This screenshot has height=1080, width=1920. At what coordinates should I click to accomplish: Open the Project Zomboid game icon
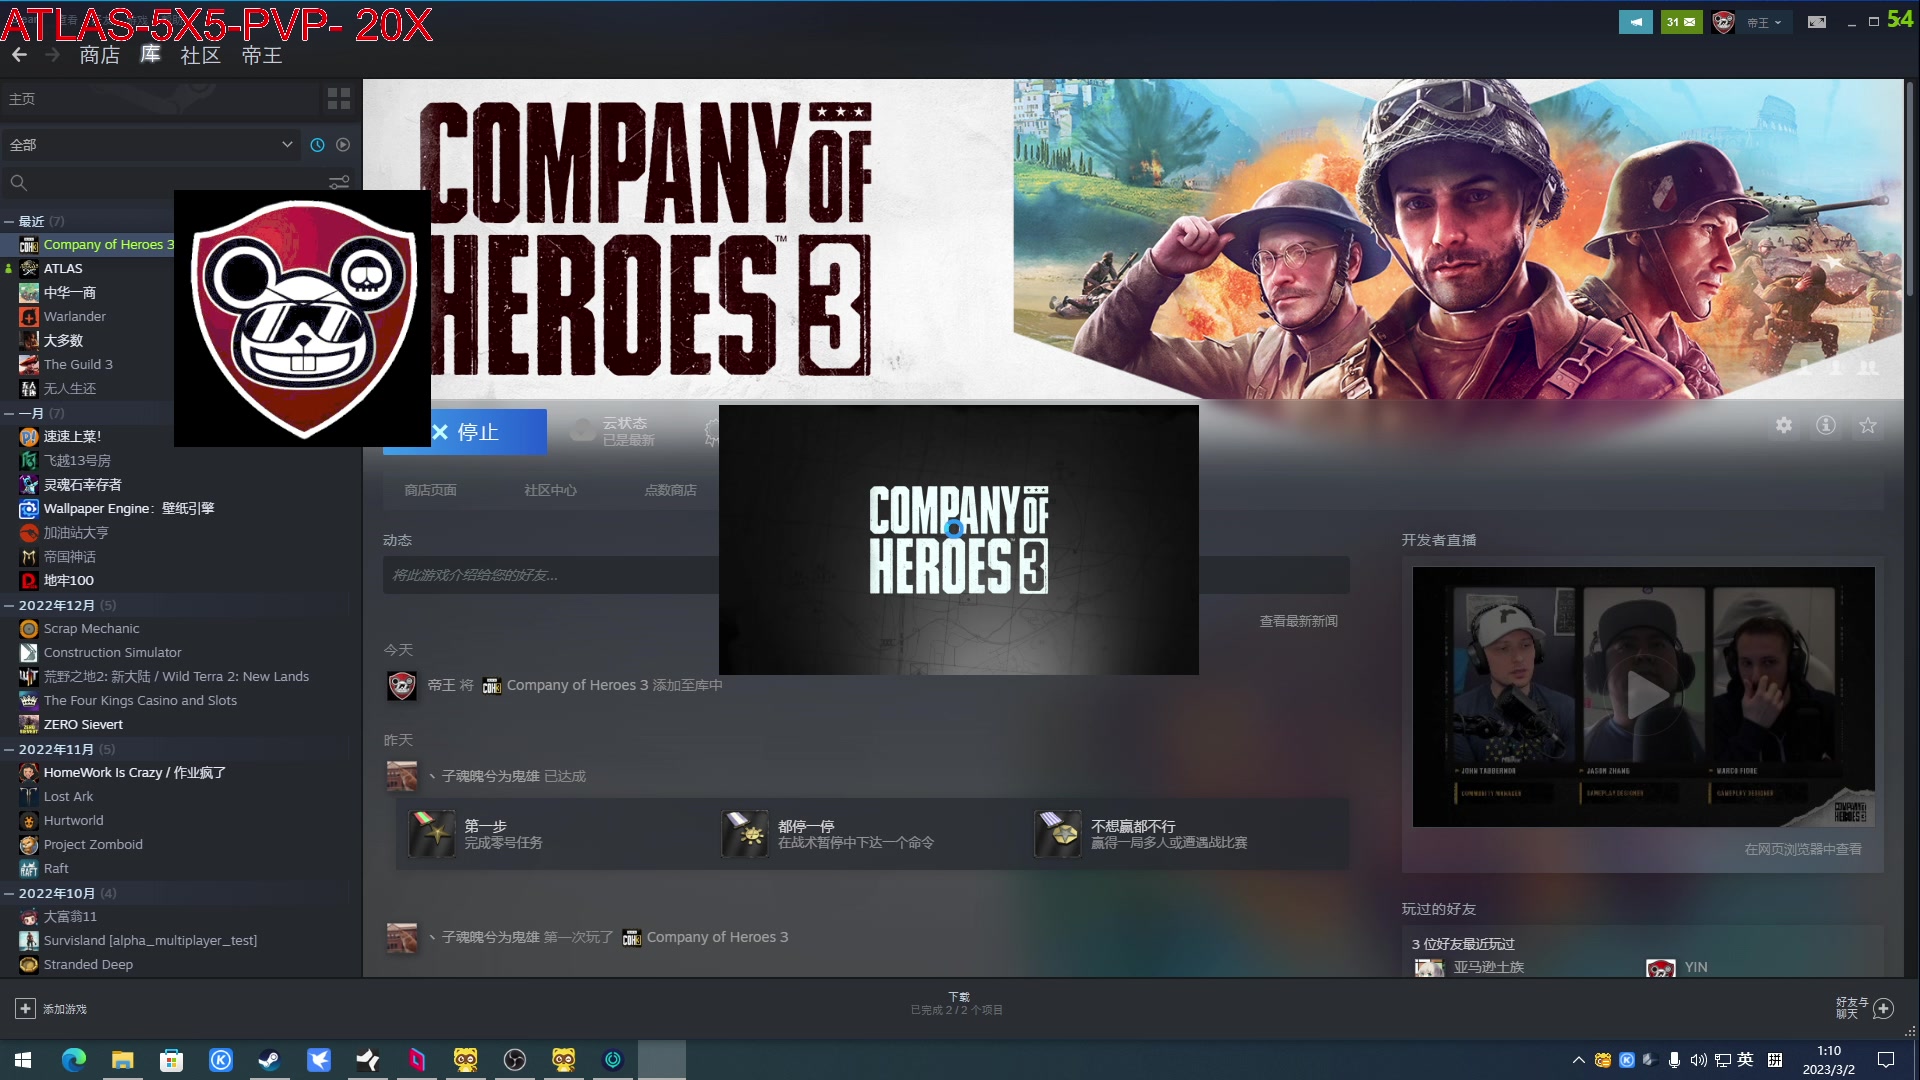click(29, 845)
